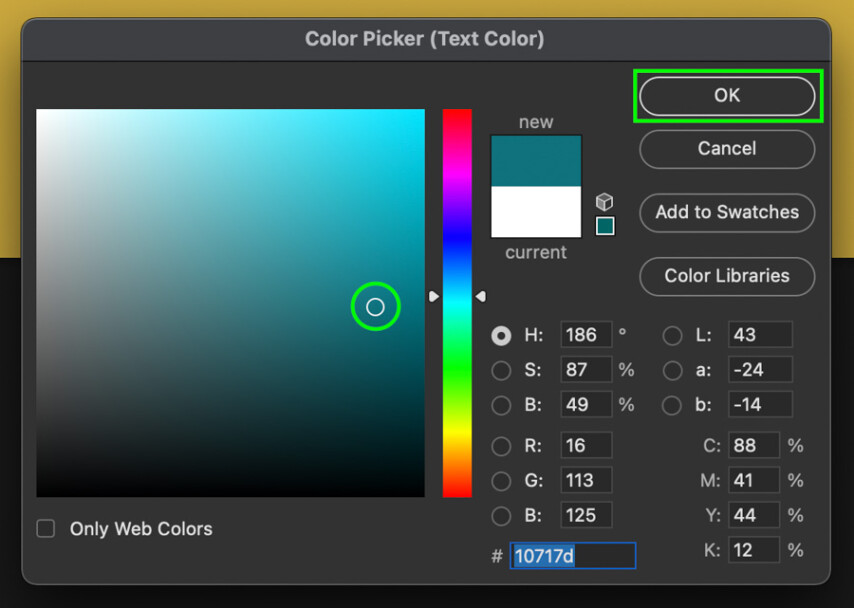Enable the Only Web Colors checkbox
This screenshot has height=608, width=854.
[45, 528]
